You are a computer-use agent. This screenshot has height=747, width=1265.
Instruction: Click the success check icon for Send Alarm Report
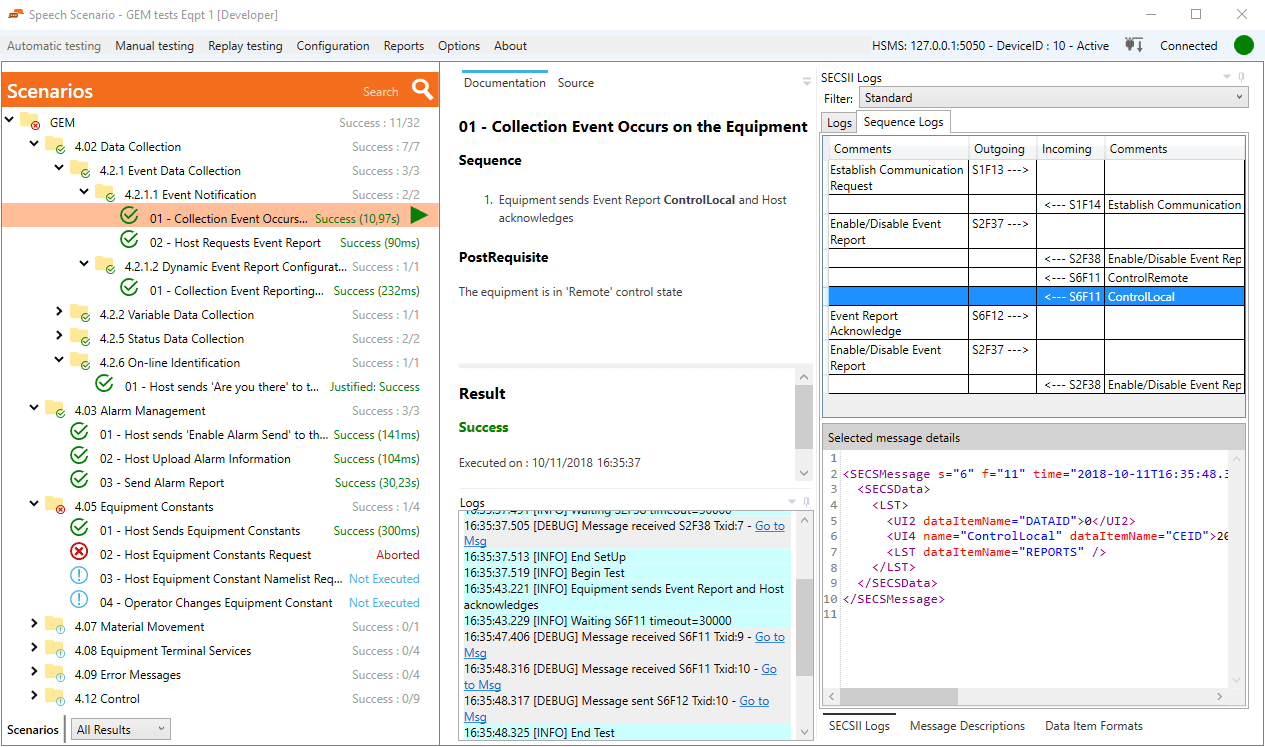tap(80, 482)
